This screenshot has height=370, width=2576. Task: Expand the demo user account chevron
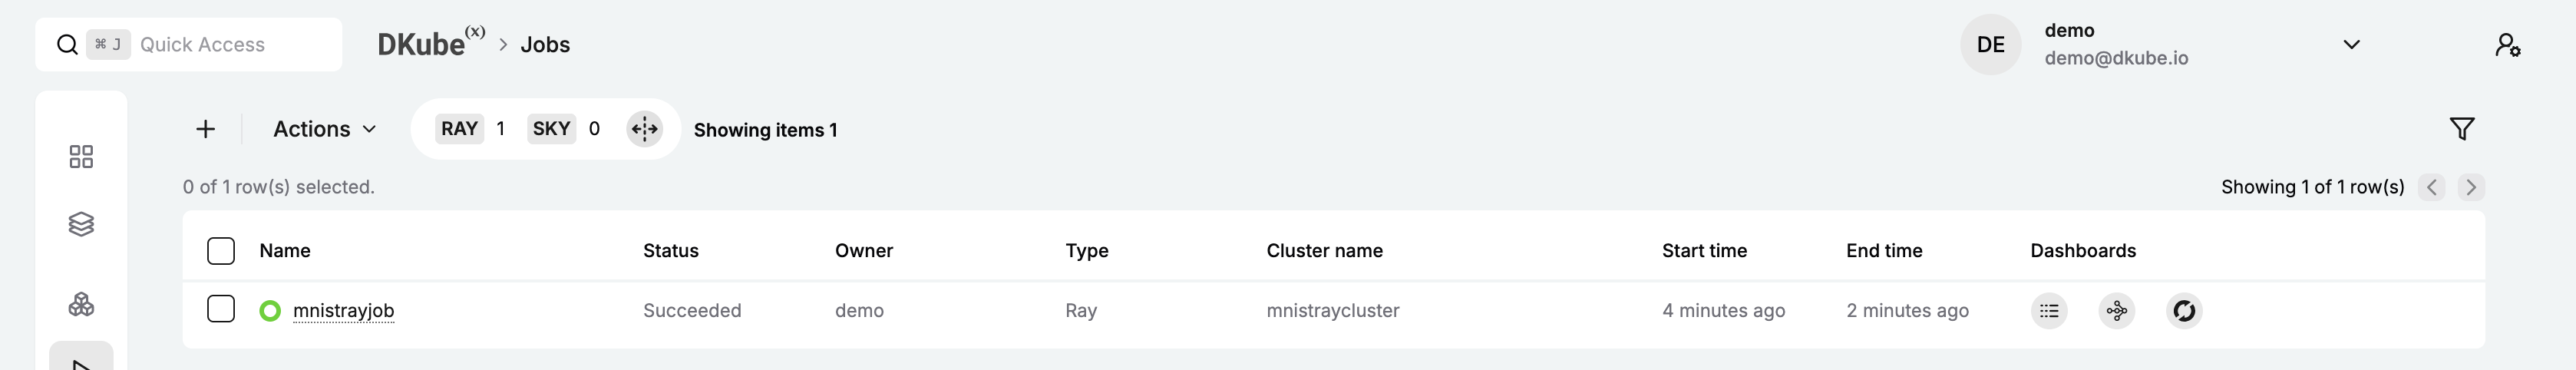point(2351,45)
